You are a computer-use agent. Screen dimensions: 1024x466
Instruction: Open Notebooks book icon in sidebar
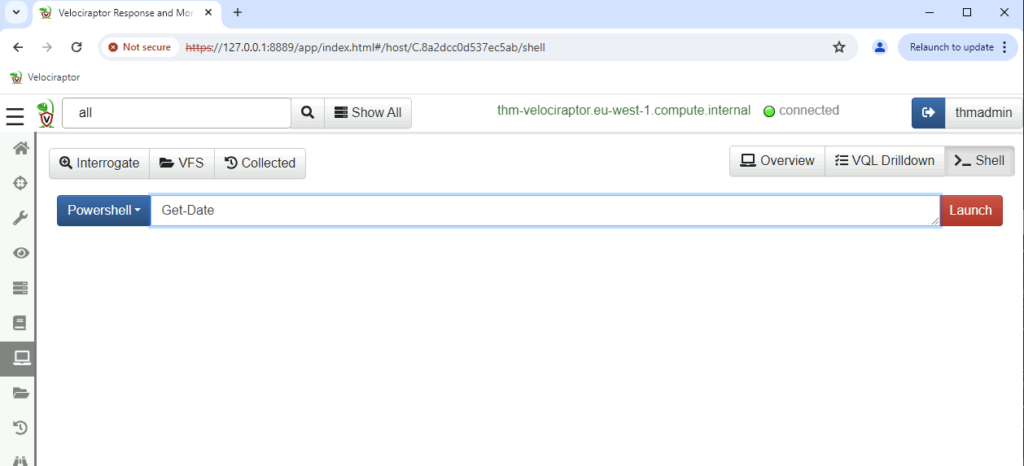pyautogui.click(x=21, y=323)
